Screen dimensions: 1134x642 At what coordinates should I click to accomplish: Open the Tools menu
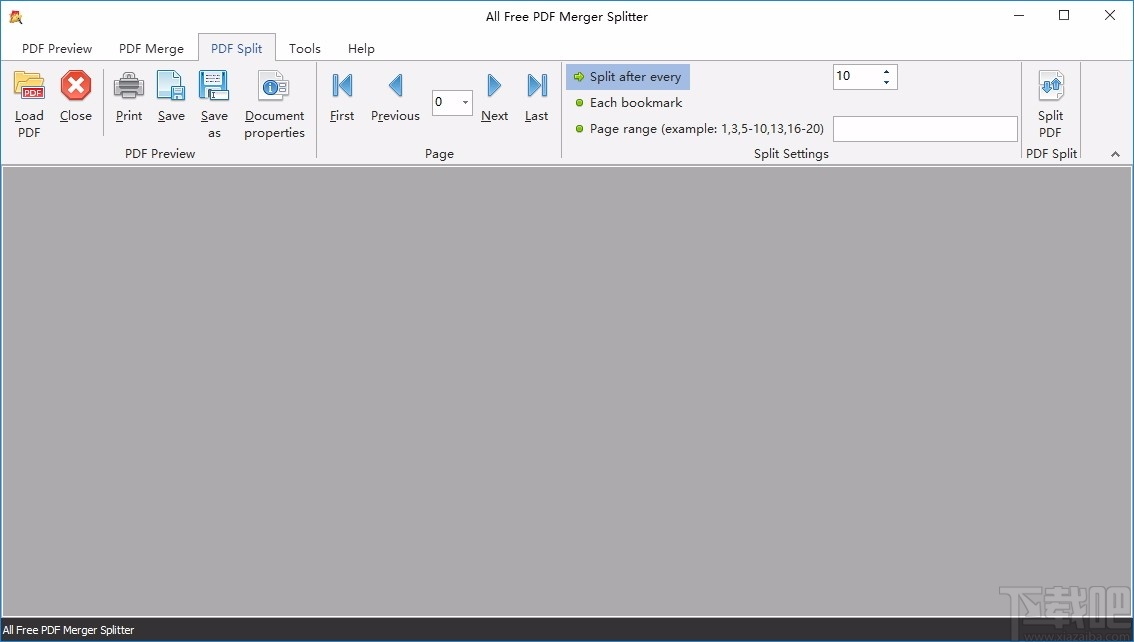304,48
